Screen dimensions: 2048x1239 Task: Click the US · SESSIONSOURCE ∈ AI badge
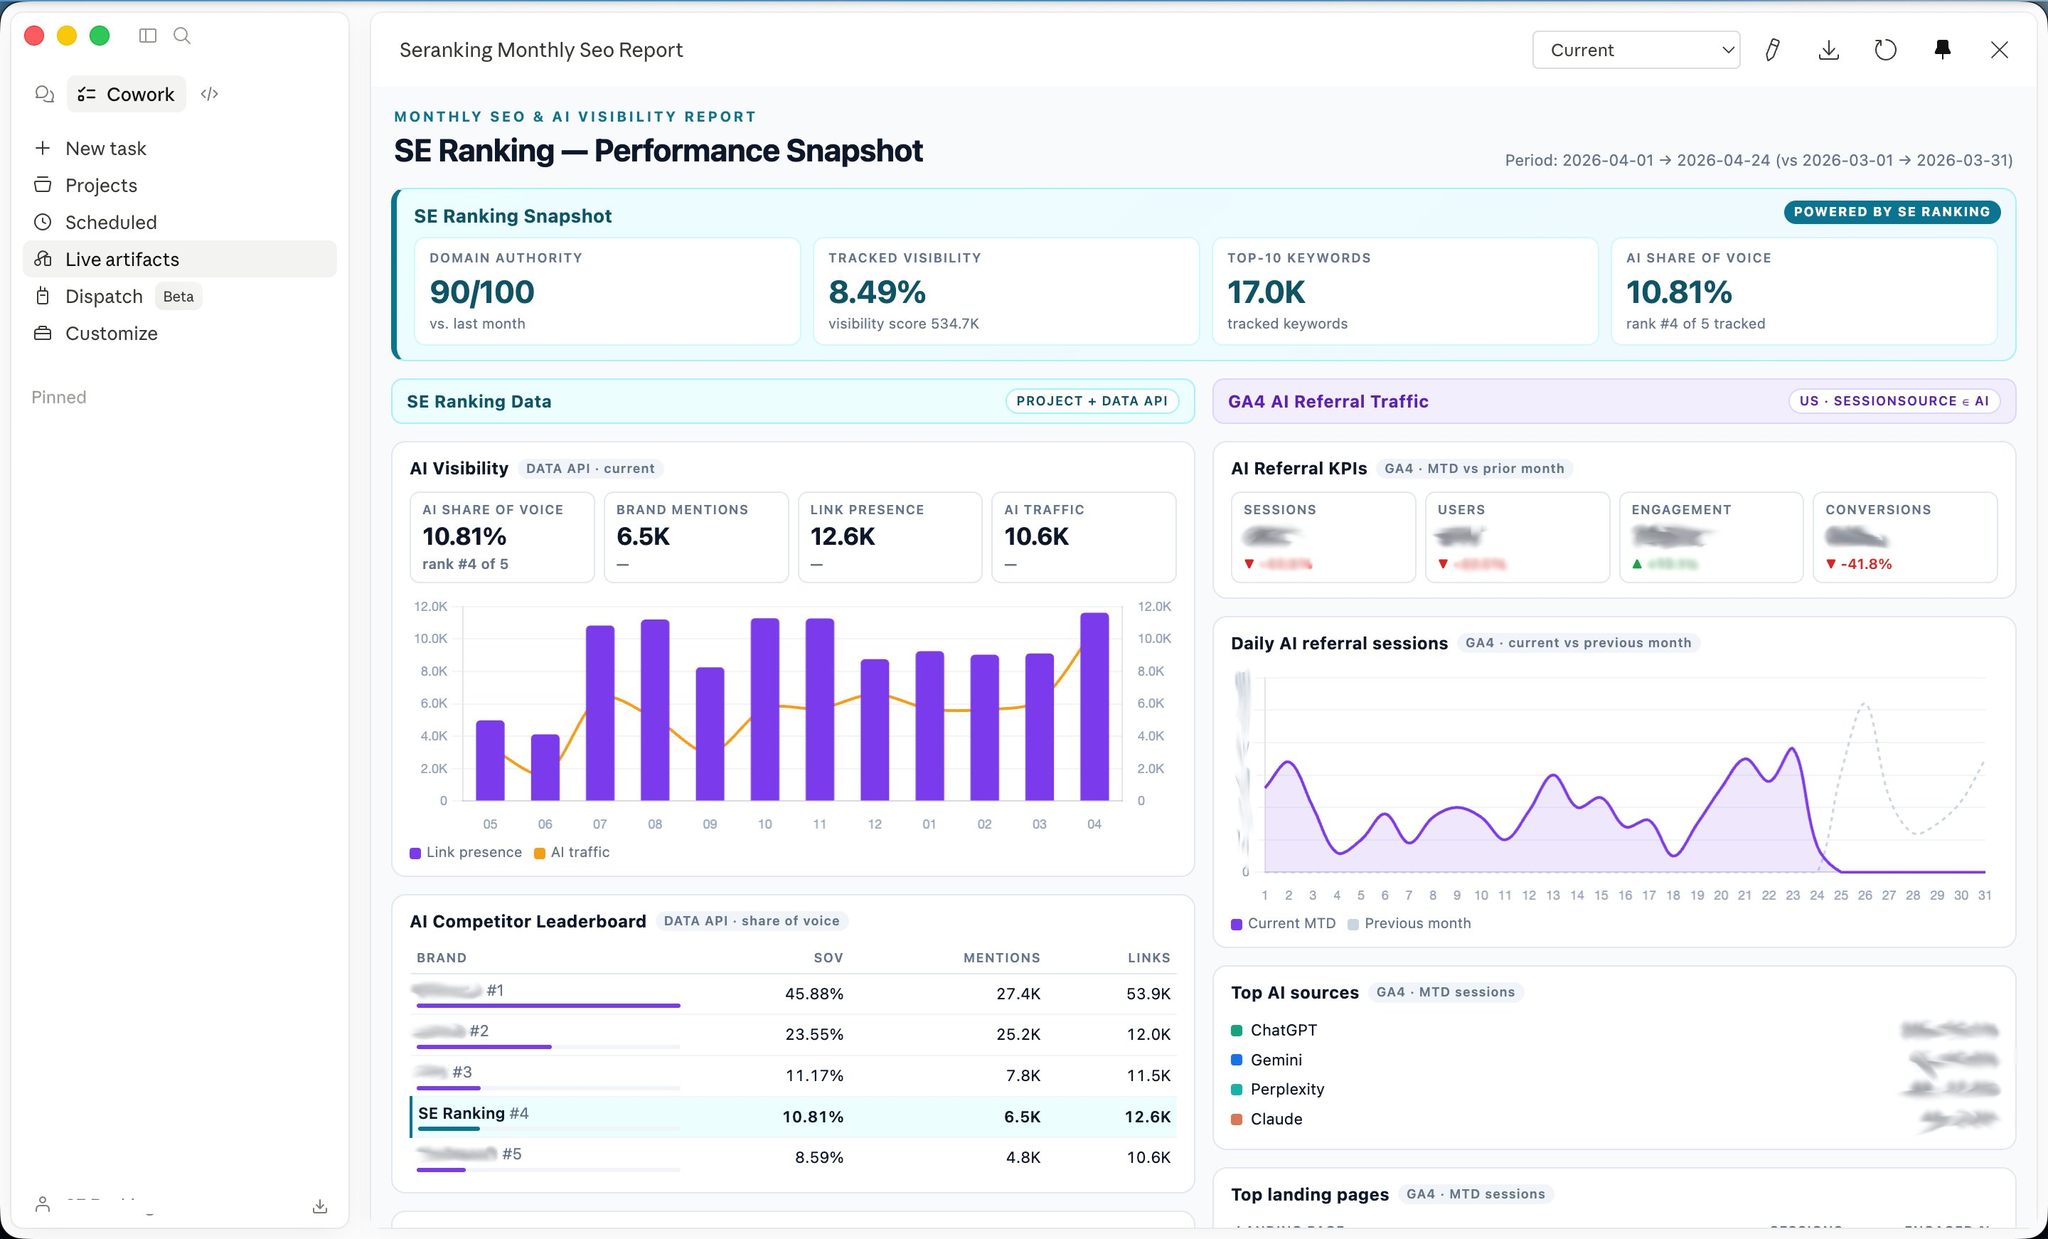1893,401
